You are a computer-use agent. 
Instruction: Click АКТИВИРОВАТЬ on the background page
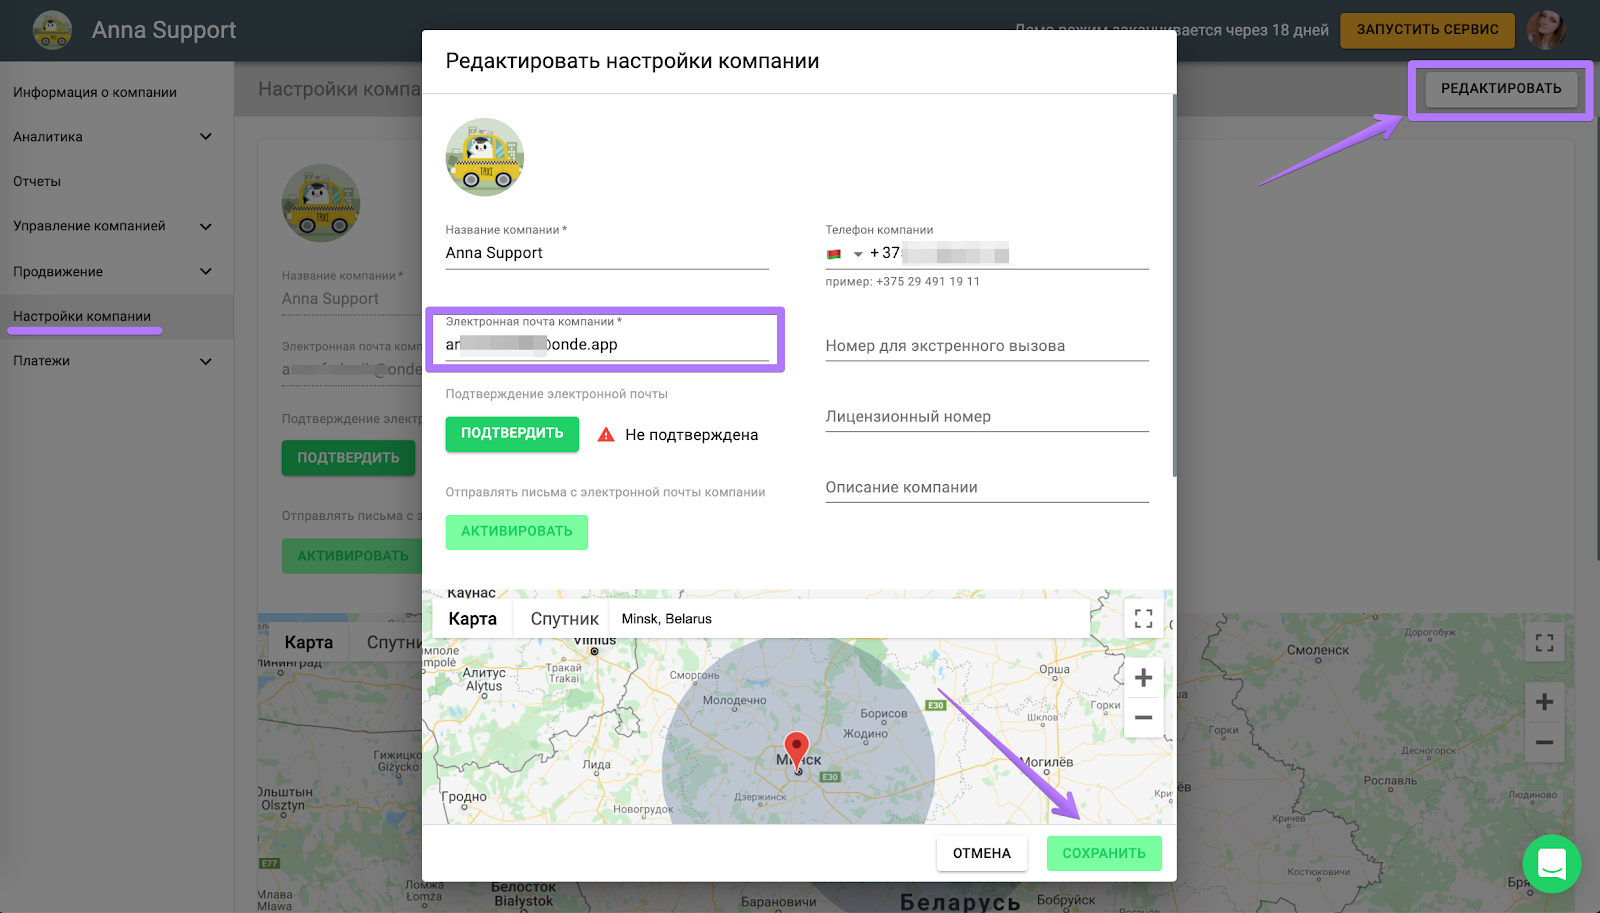point(352,556)
